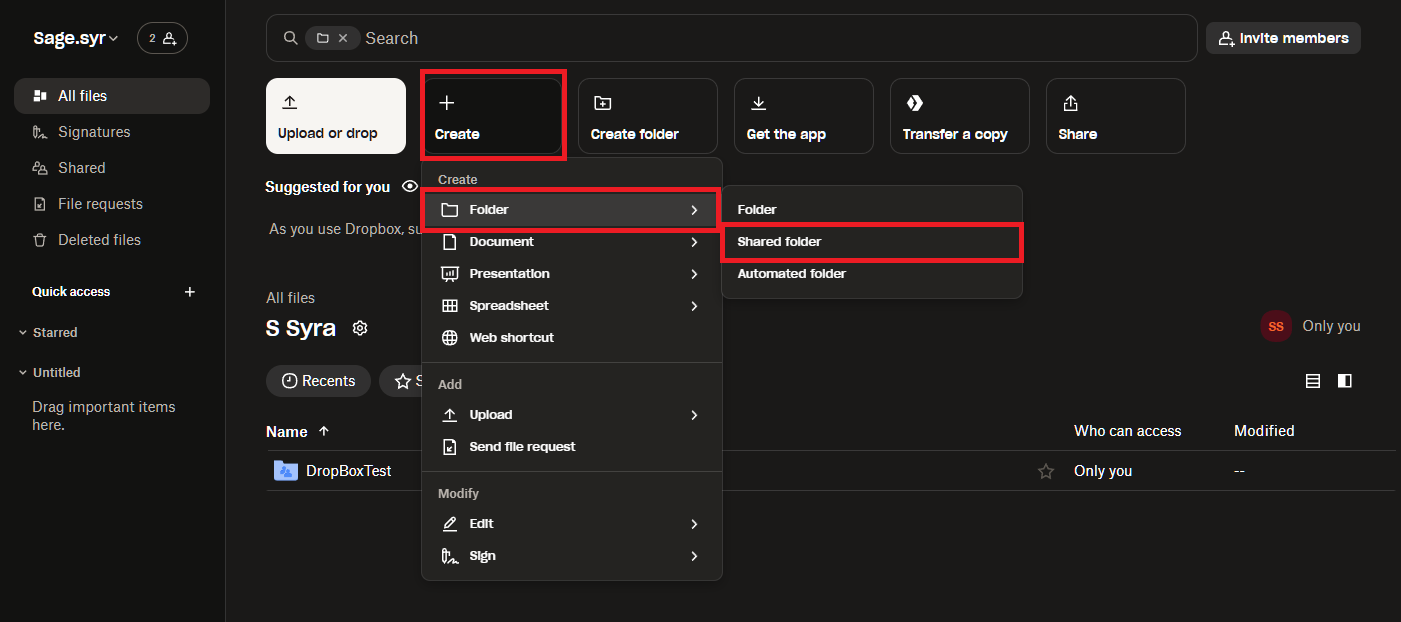Choose Shared folder in the submenu

click(872, 242)
